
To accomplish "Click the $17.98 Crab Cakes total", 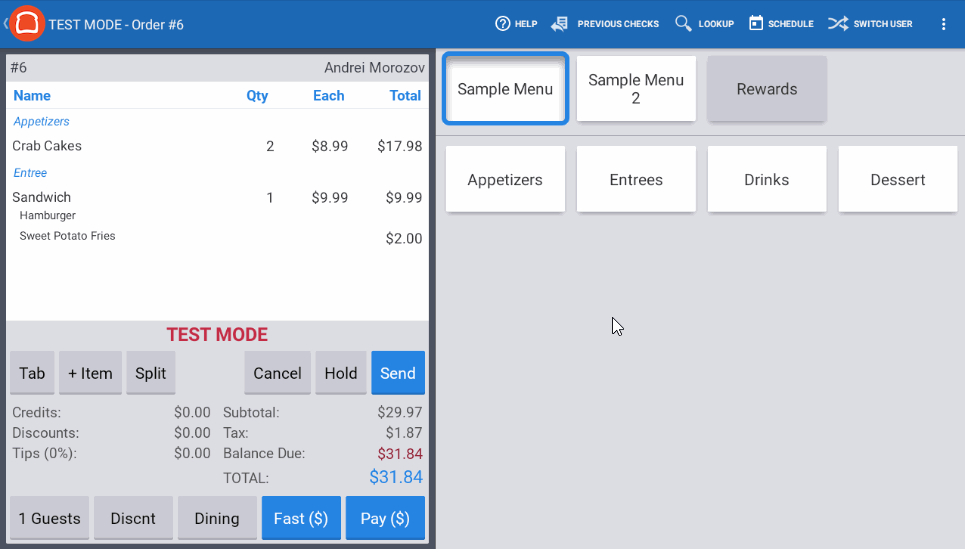I will coord(399,146).
